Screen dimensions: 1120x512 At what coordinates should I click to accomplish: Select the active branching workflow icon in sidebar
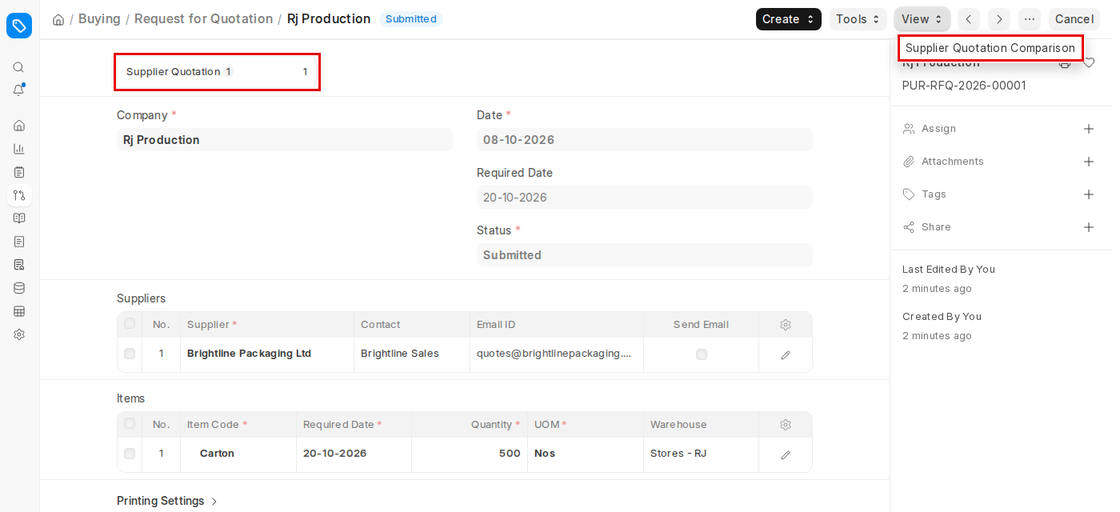[19, 195]
